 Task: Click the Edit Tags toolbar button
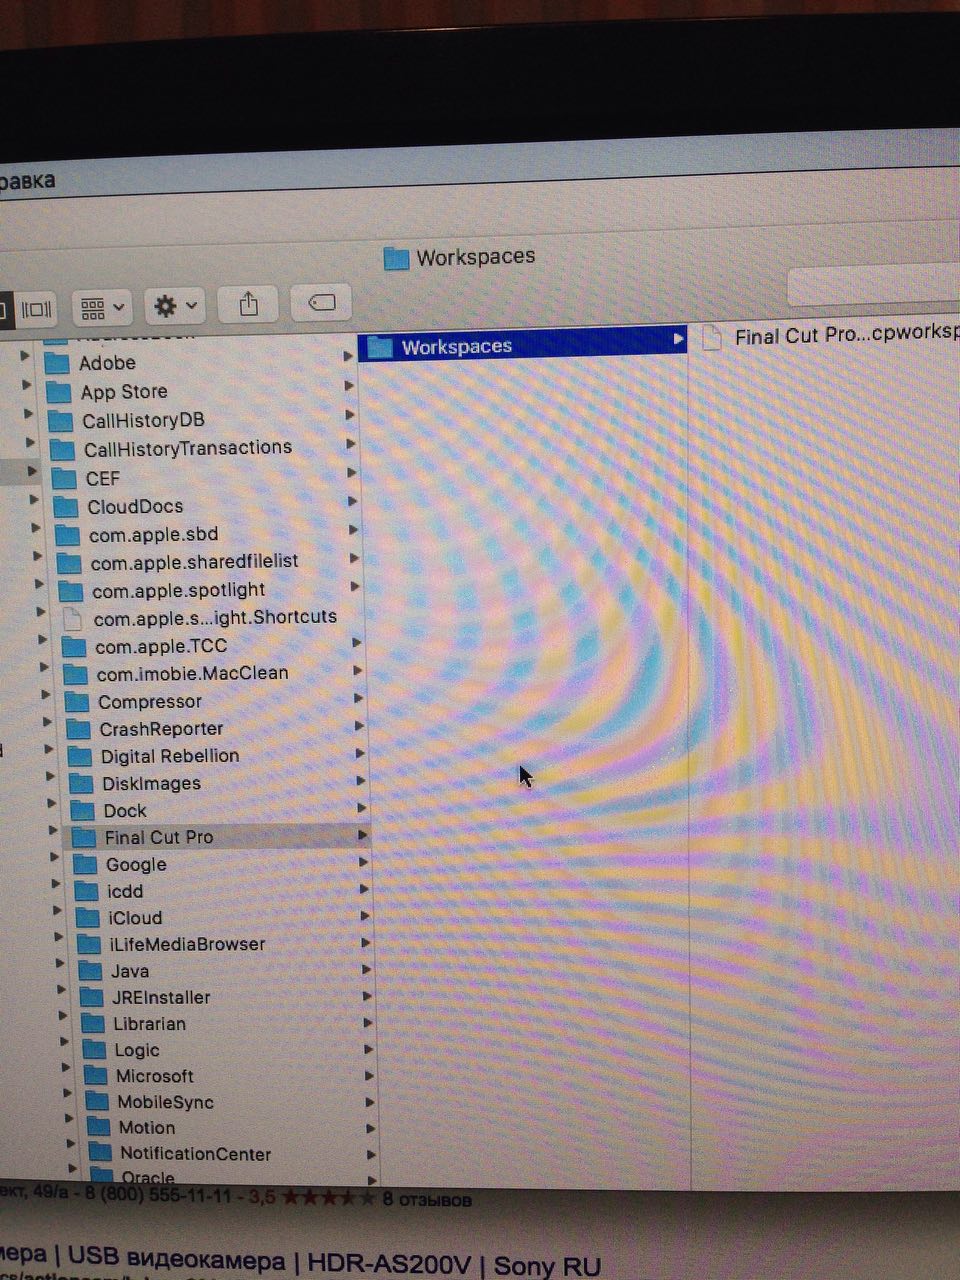321,302
